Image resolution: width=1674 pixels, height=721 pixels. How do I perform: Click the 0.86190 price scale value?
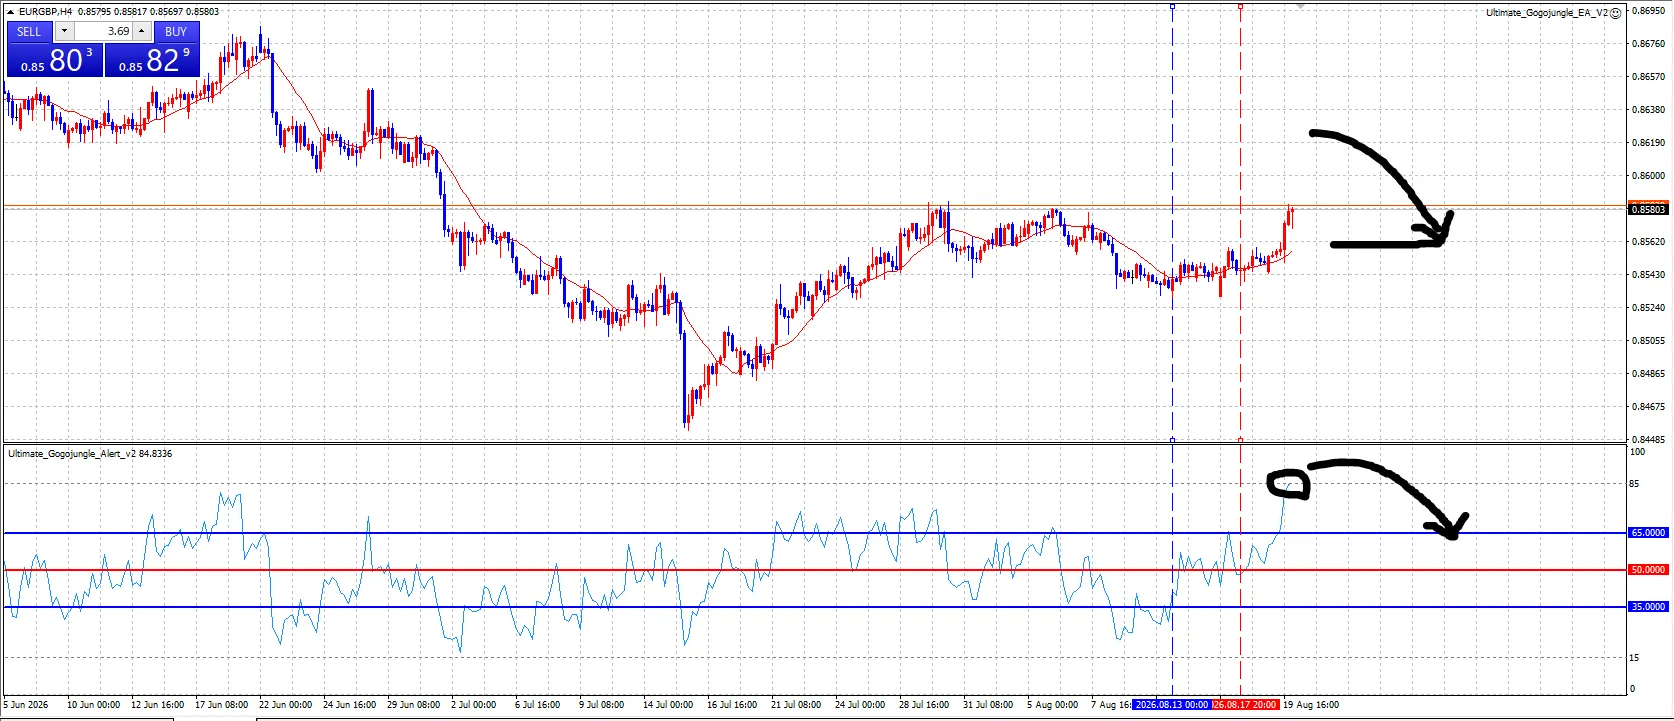[1649, 143]
